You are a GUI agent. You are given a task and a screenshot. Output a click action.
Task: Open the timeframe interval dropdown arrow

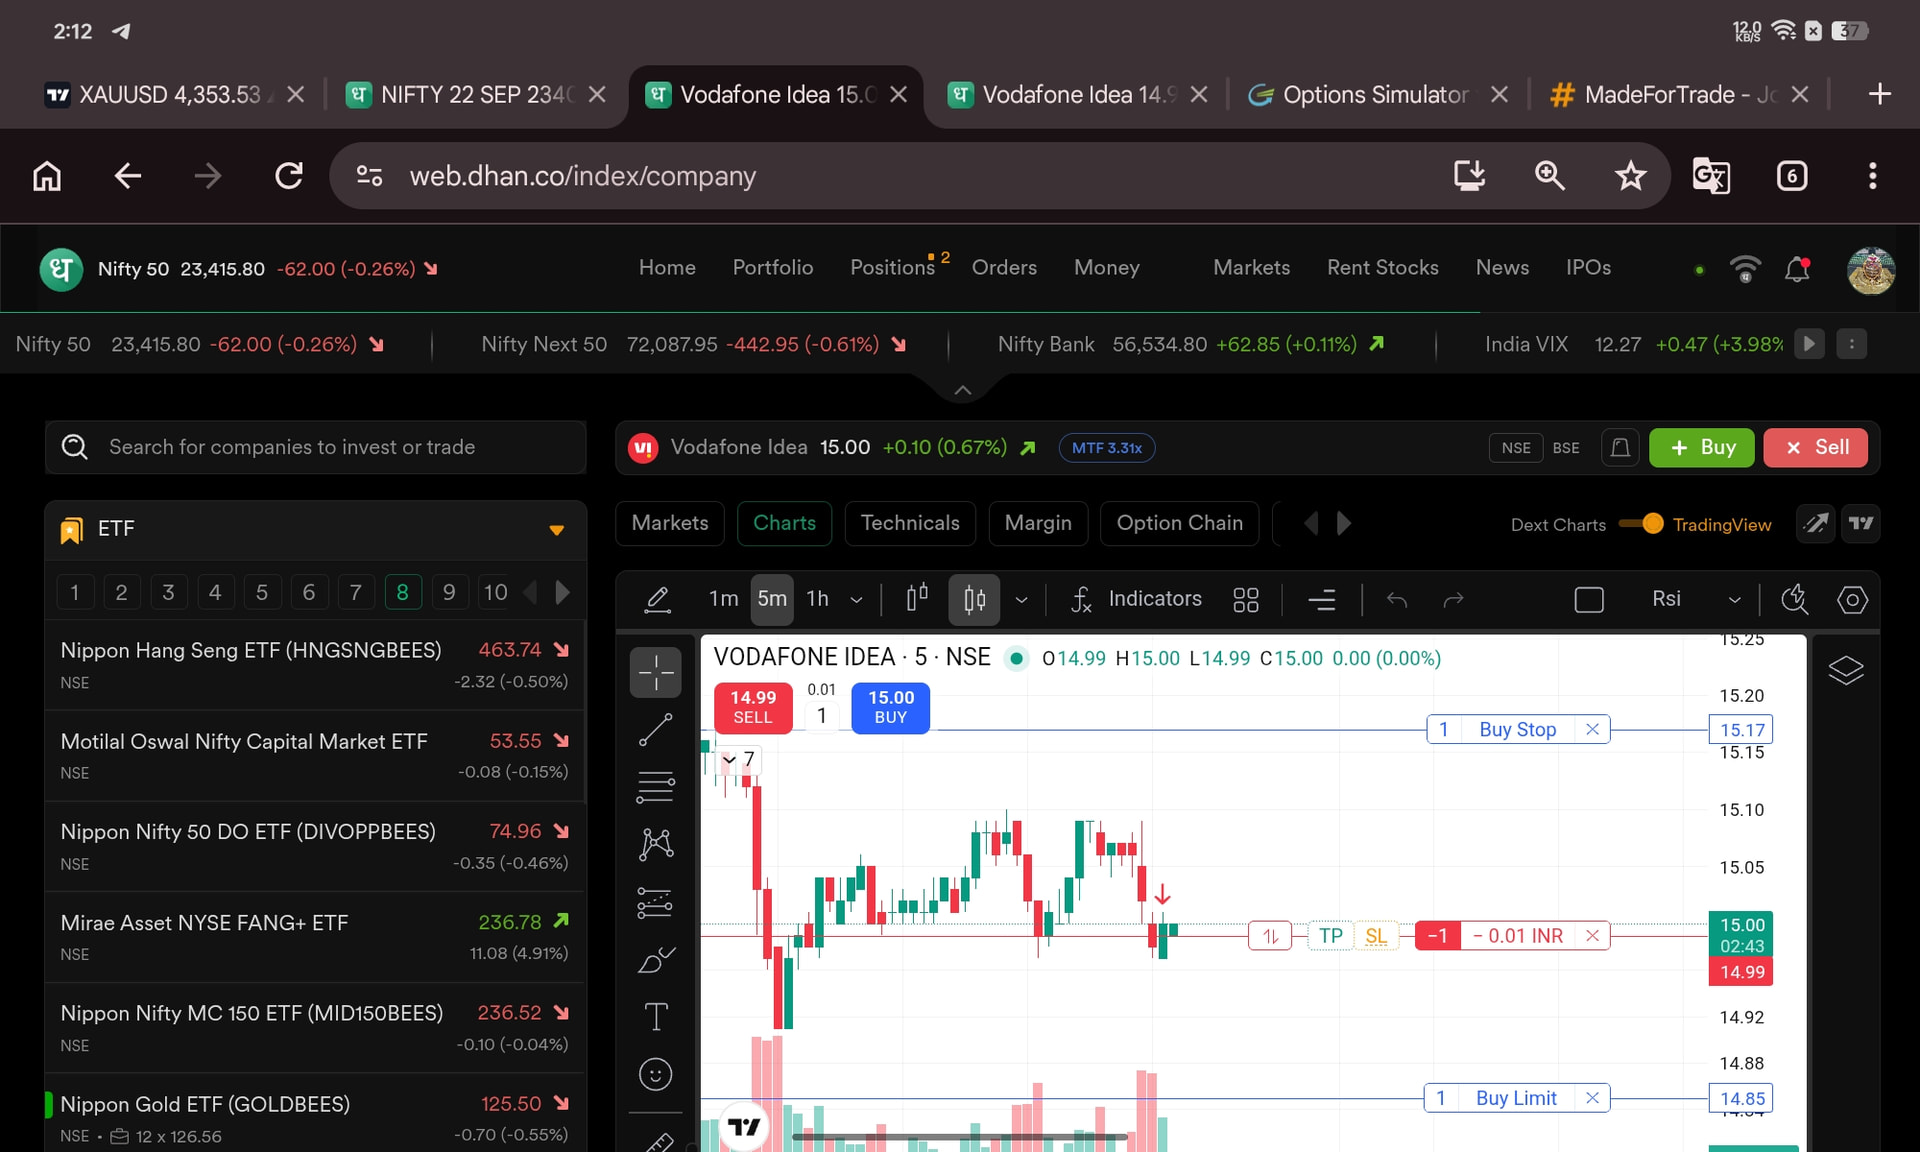(x=856, y=600)
